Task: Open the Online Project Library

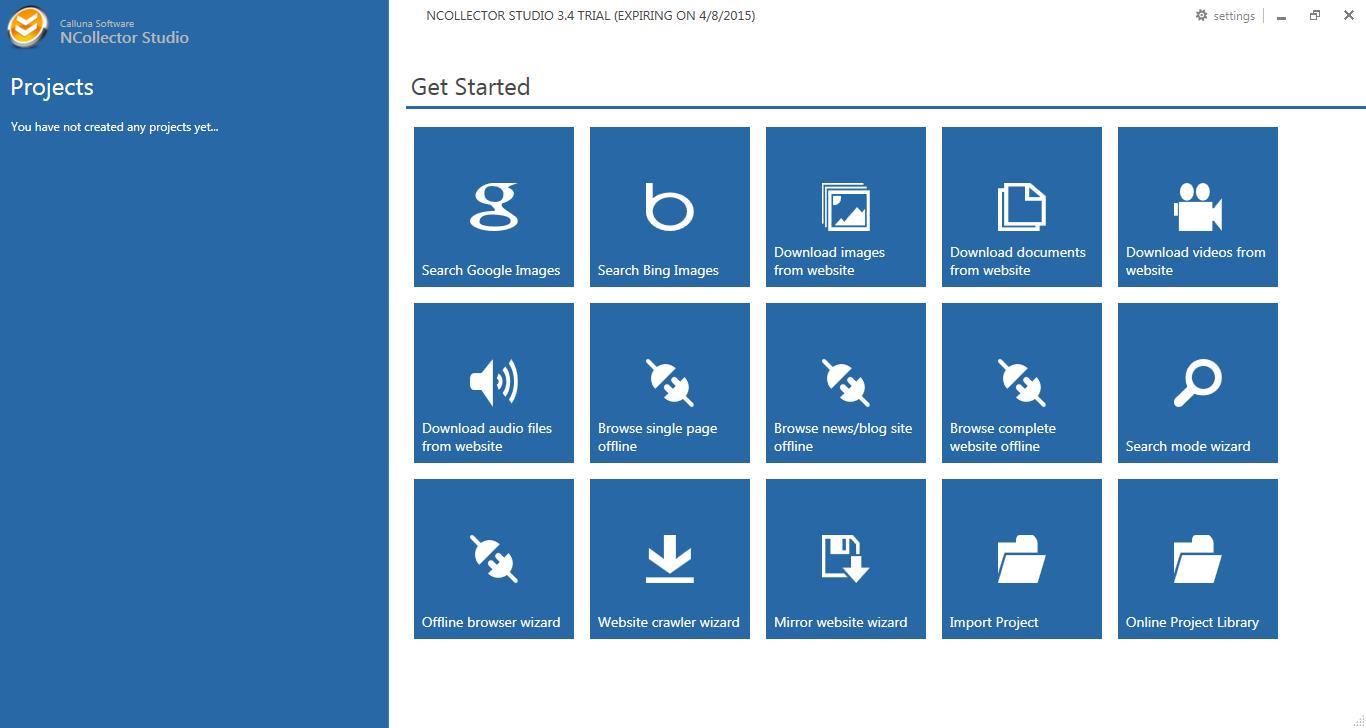Action: coord(1198,559)
